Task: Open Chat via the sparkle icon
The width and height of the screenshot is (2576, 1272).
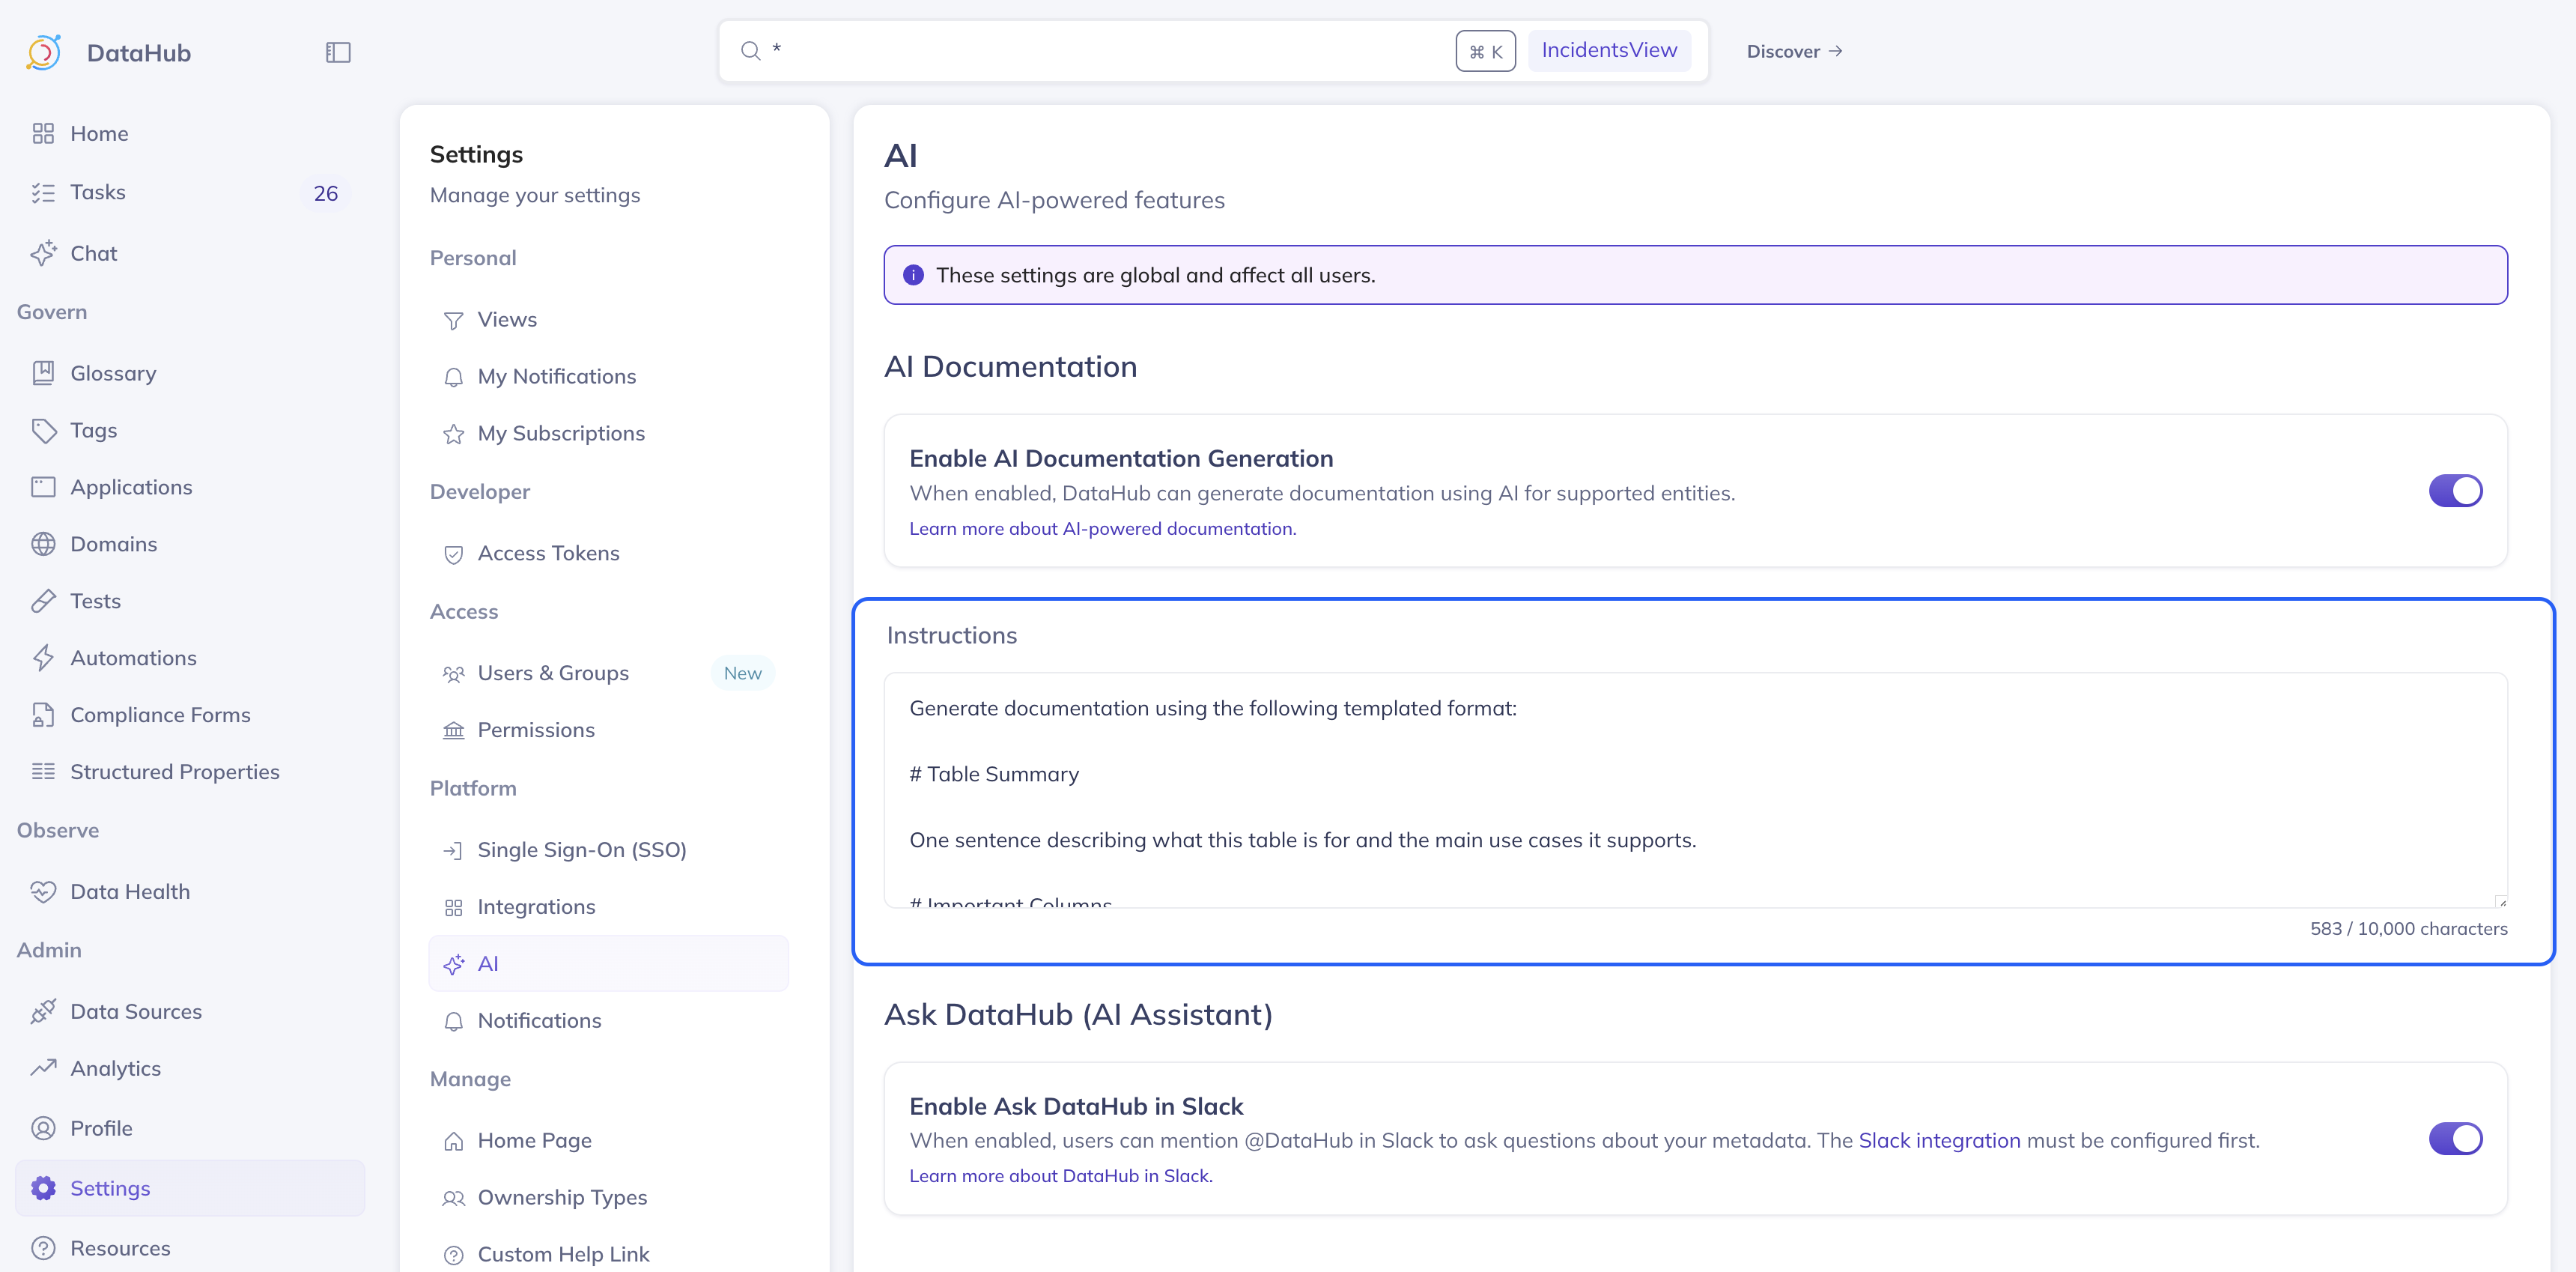Action: tap(43, 253)
